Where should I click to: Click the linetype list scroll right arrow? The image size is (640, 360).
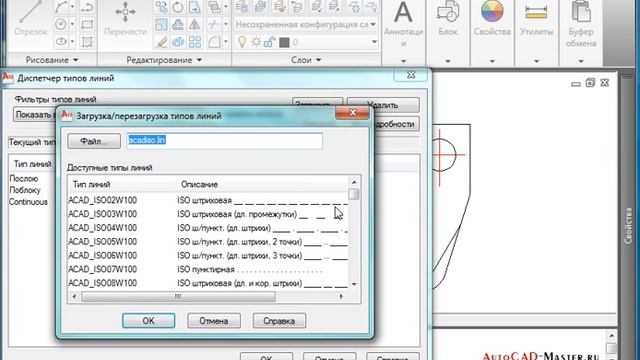341,297
